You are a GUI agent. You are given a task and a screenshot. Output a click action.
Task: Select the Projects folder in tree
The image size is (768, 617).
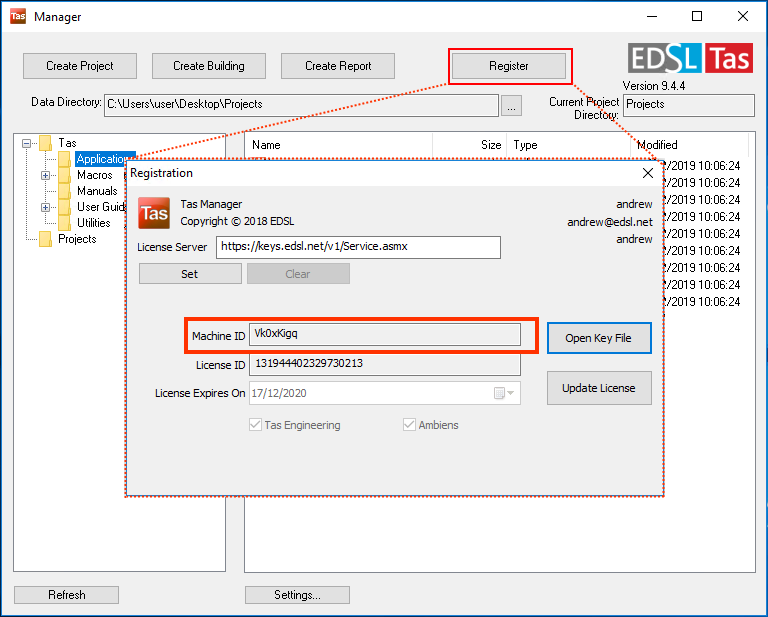pos(77,239)
